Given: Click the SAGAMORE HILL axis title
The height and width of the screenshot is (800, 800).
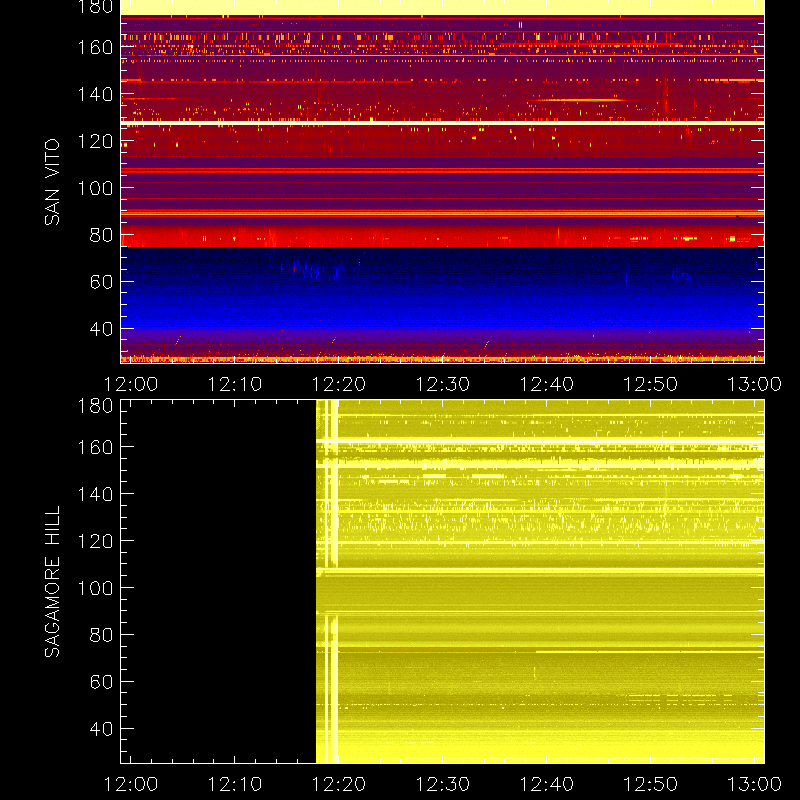Looking at the screenshot, I should click(52, 582).
